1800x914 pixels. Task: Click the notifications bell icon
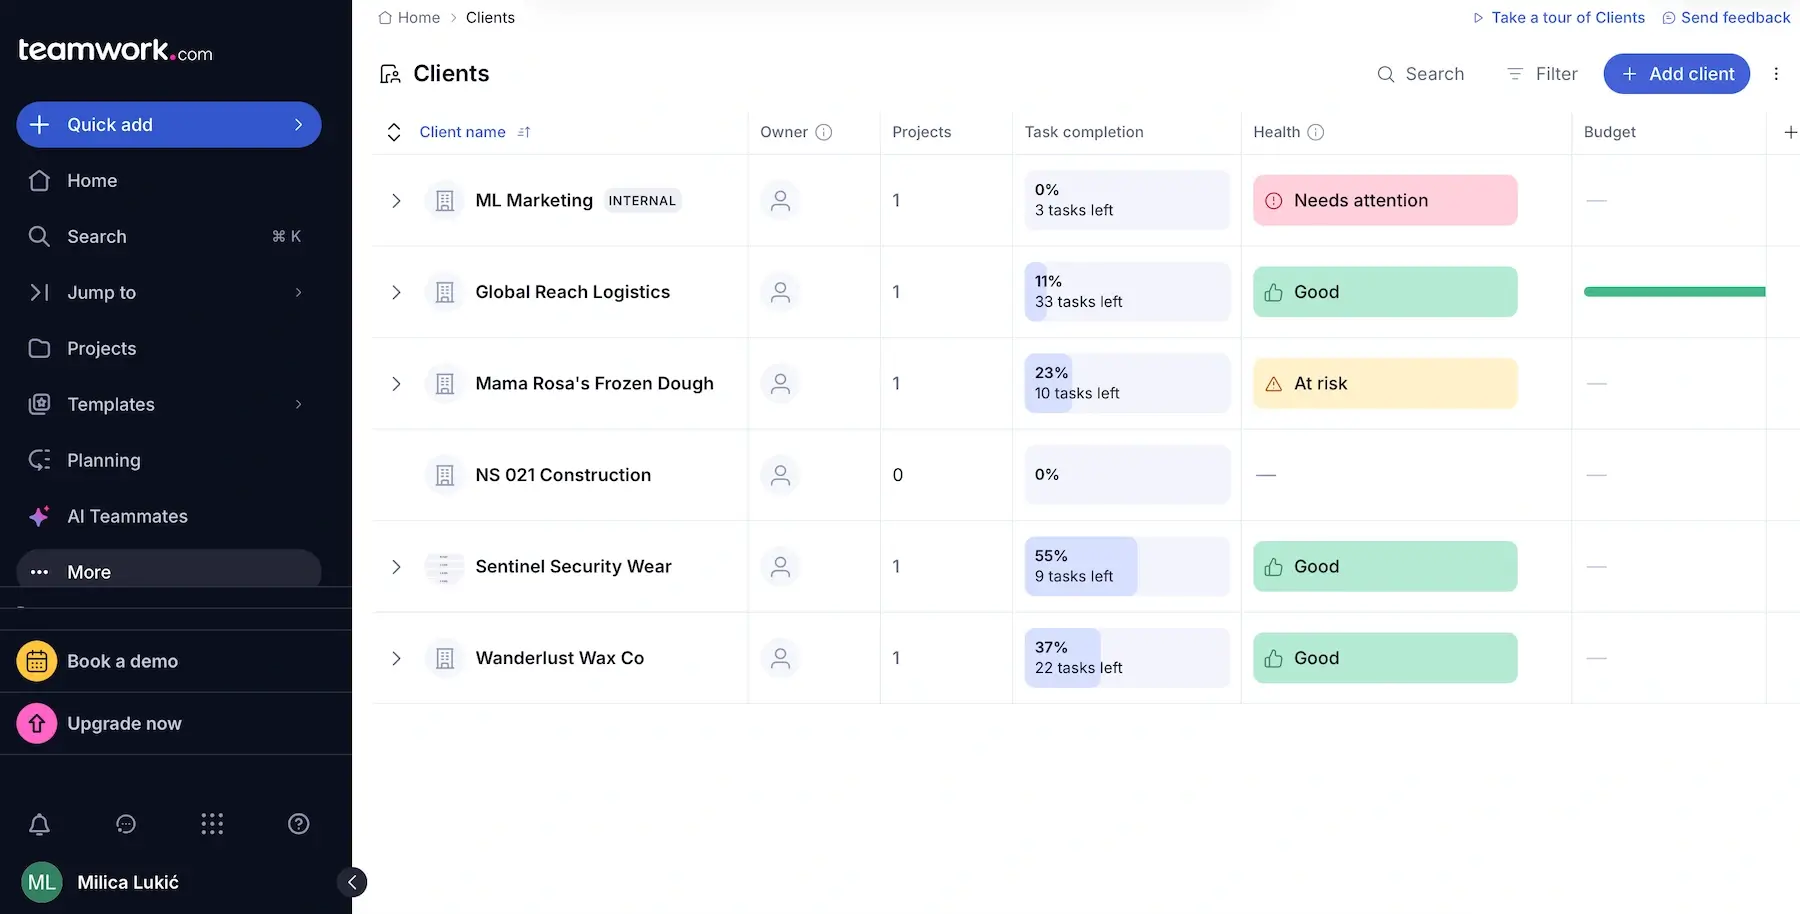39,824
